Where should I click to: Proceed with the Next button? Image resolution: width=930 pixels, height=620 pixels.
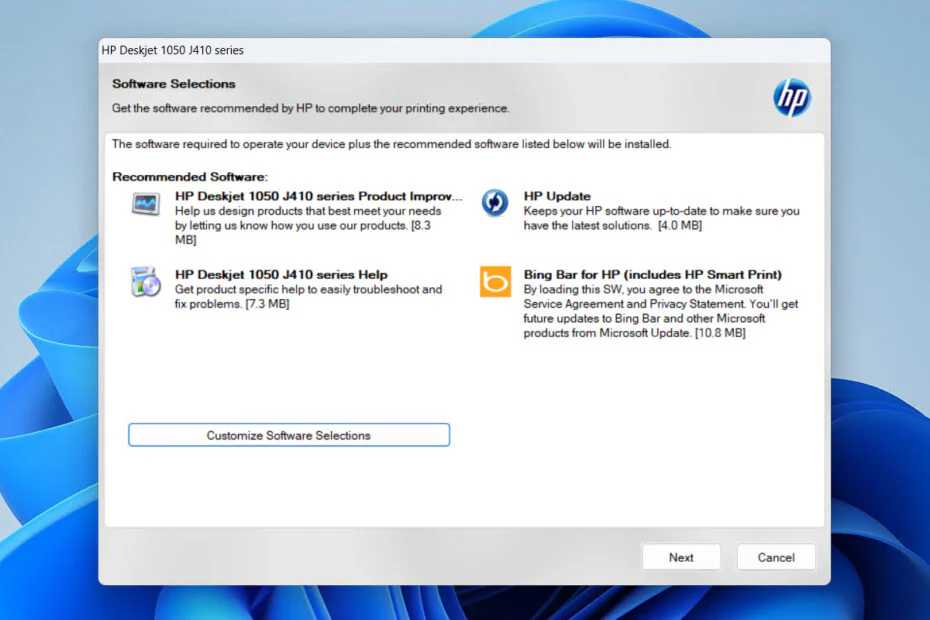(x=681, y=557)
